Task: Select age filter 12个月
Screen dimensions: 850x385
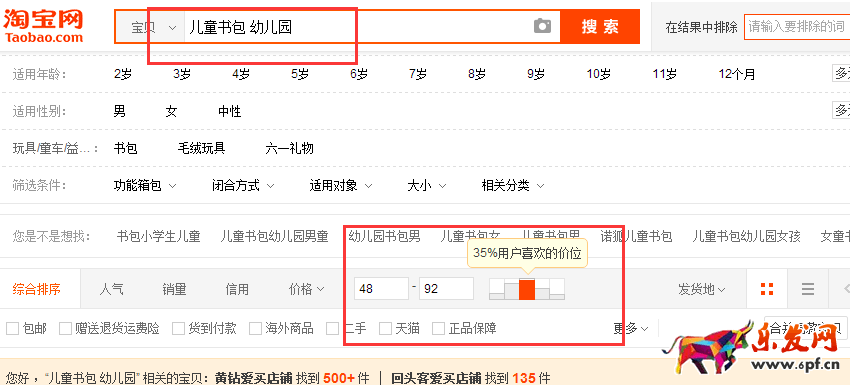Action: pos(737,74)
